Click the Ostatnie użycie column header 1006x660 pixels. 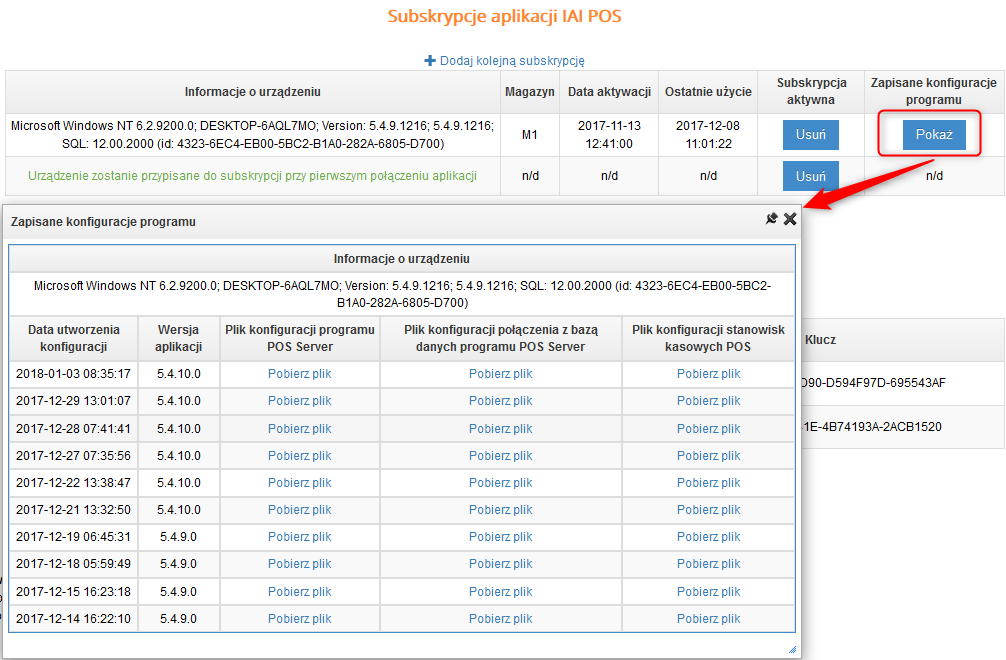[708, 92]
